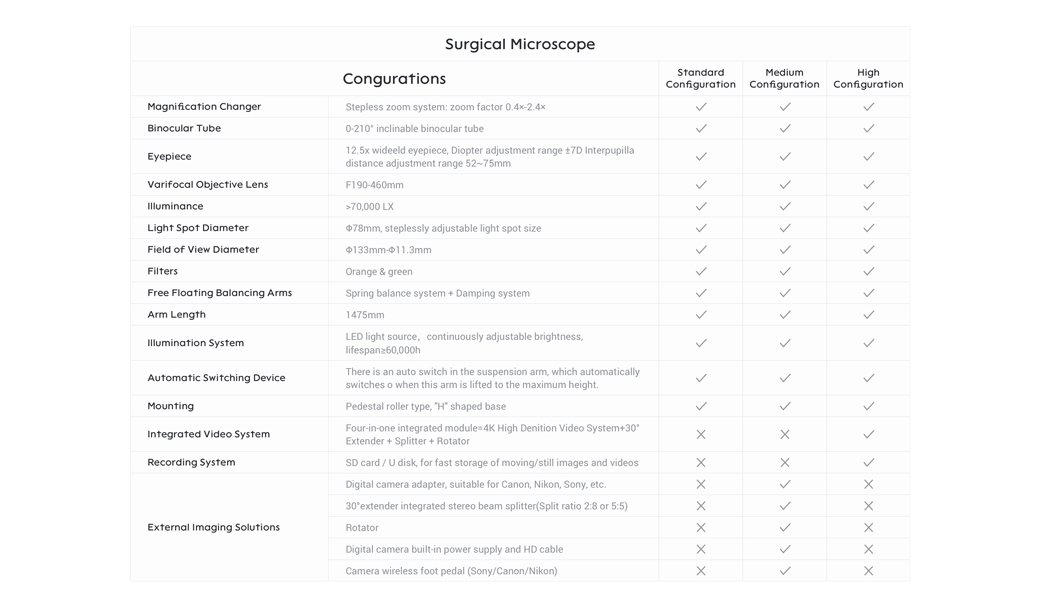Image resolution: width=1040 pixels, height=611 pixels.
Task: Click High checkmark for Mounting row
Action: tap(868, 406)
